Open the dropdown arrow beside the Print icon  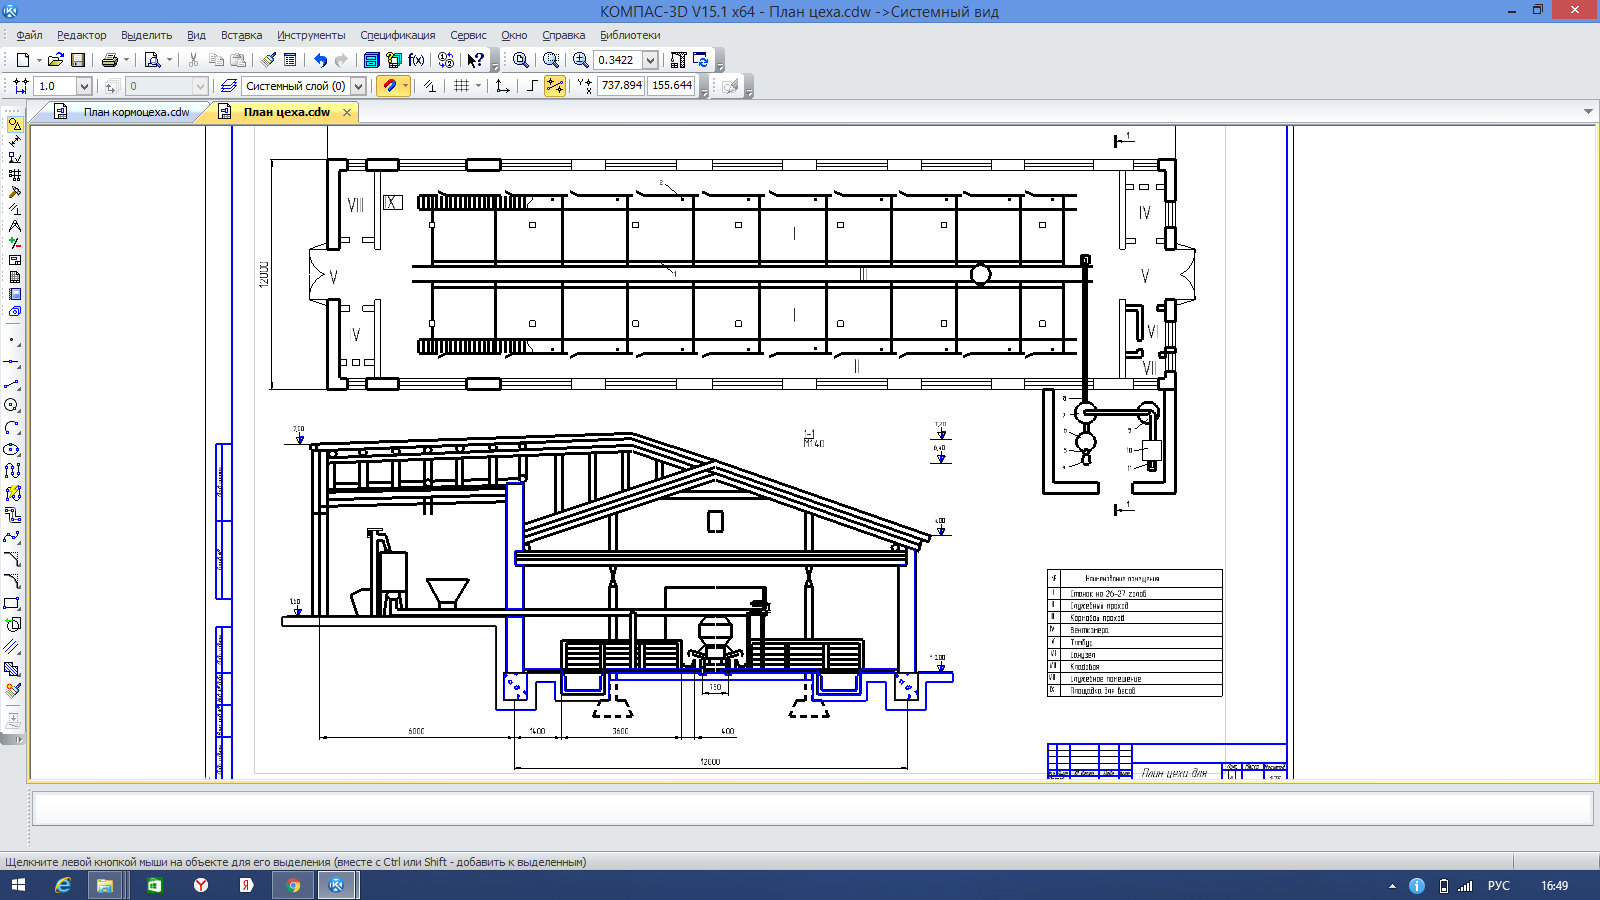click(126, 60)
